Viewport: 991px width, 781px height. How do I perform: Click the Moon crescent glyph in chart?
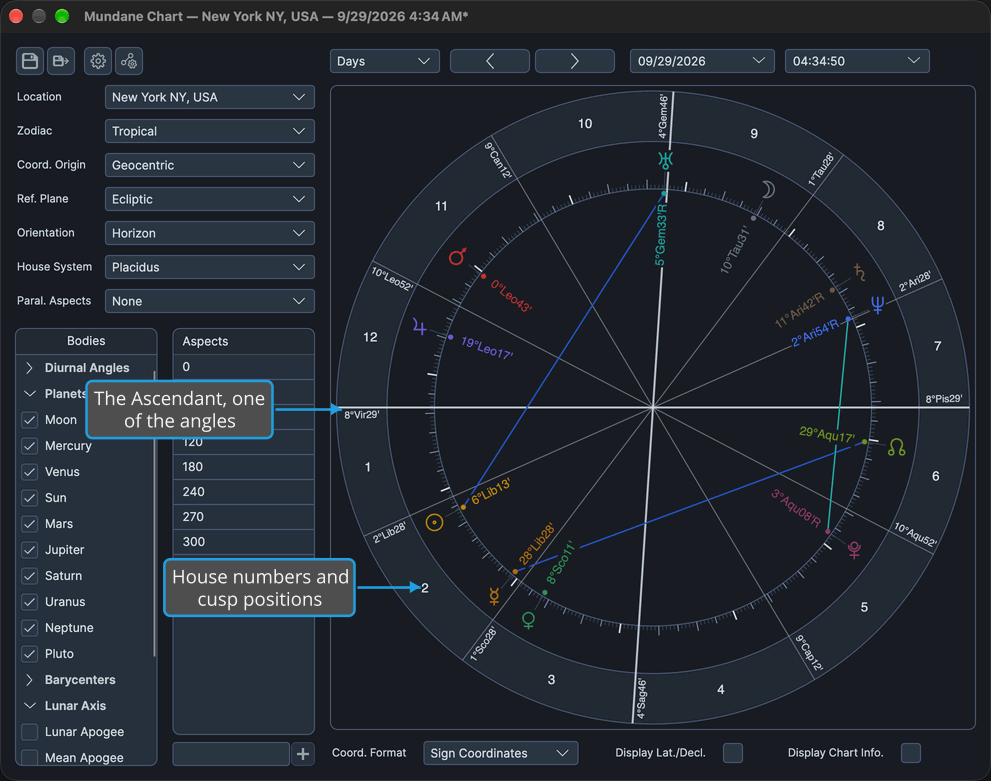coord(768,190)
